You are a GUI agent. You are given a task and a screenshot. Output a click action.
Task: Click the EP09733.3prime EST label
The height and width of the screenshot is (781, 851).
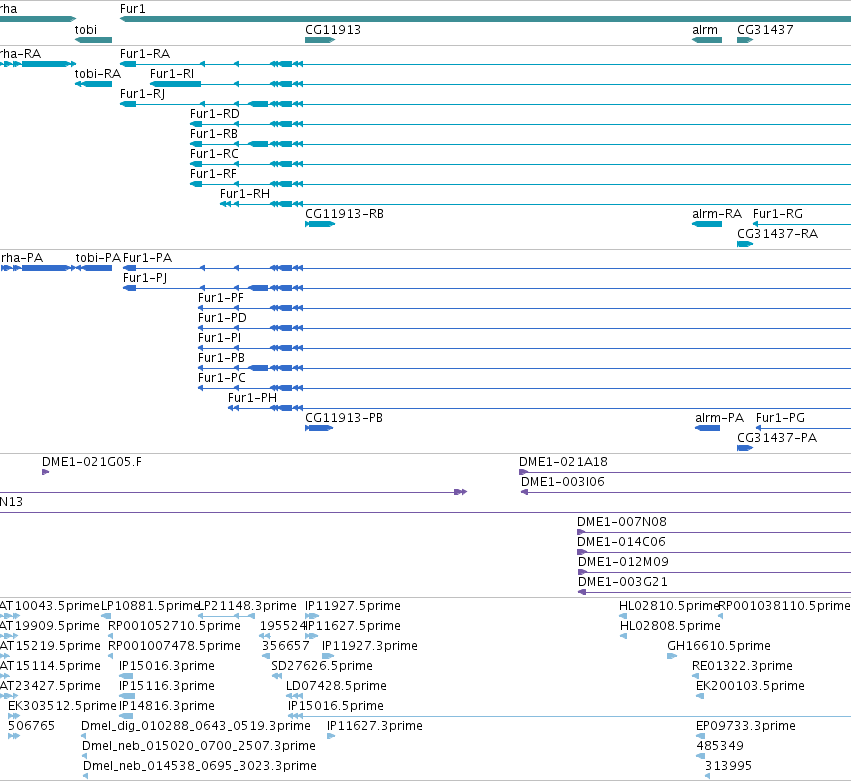coord(746,727)
